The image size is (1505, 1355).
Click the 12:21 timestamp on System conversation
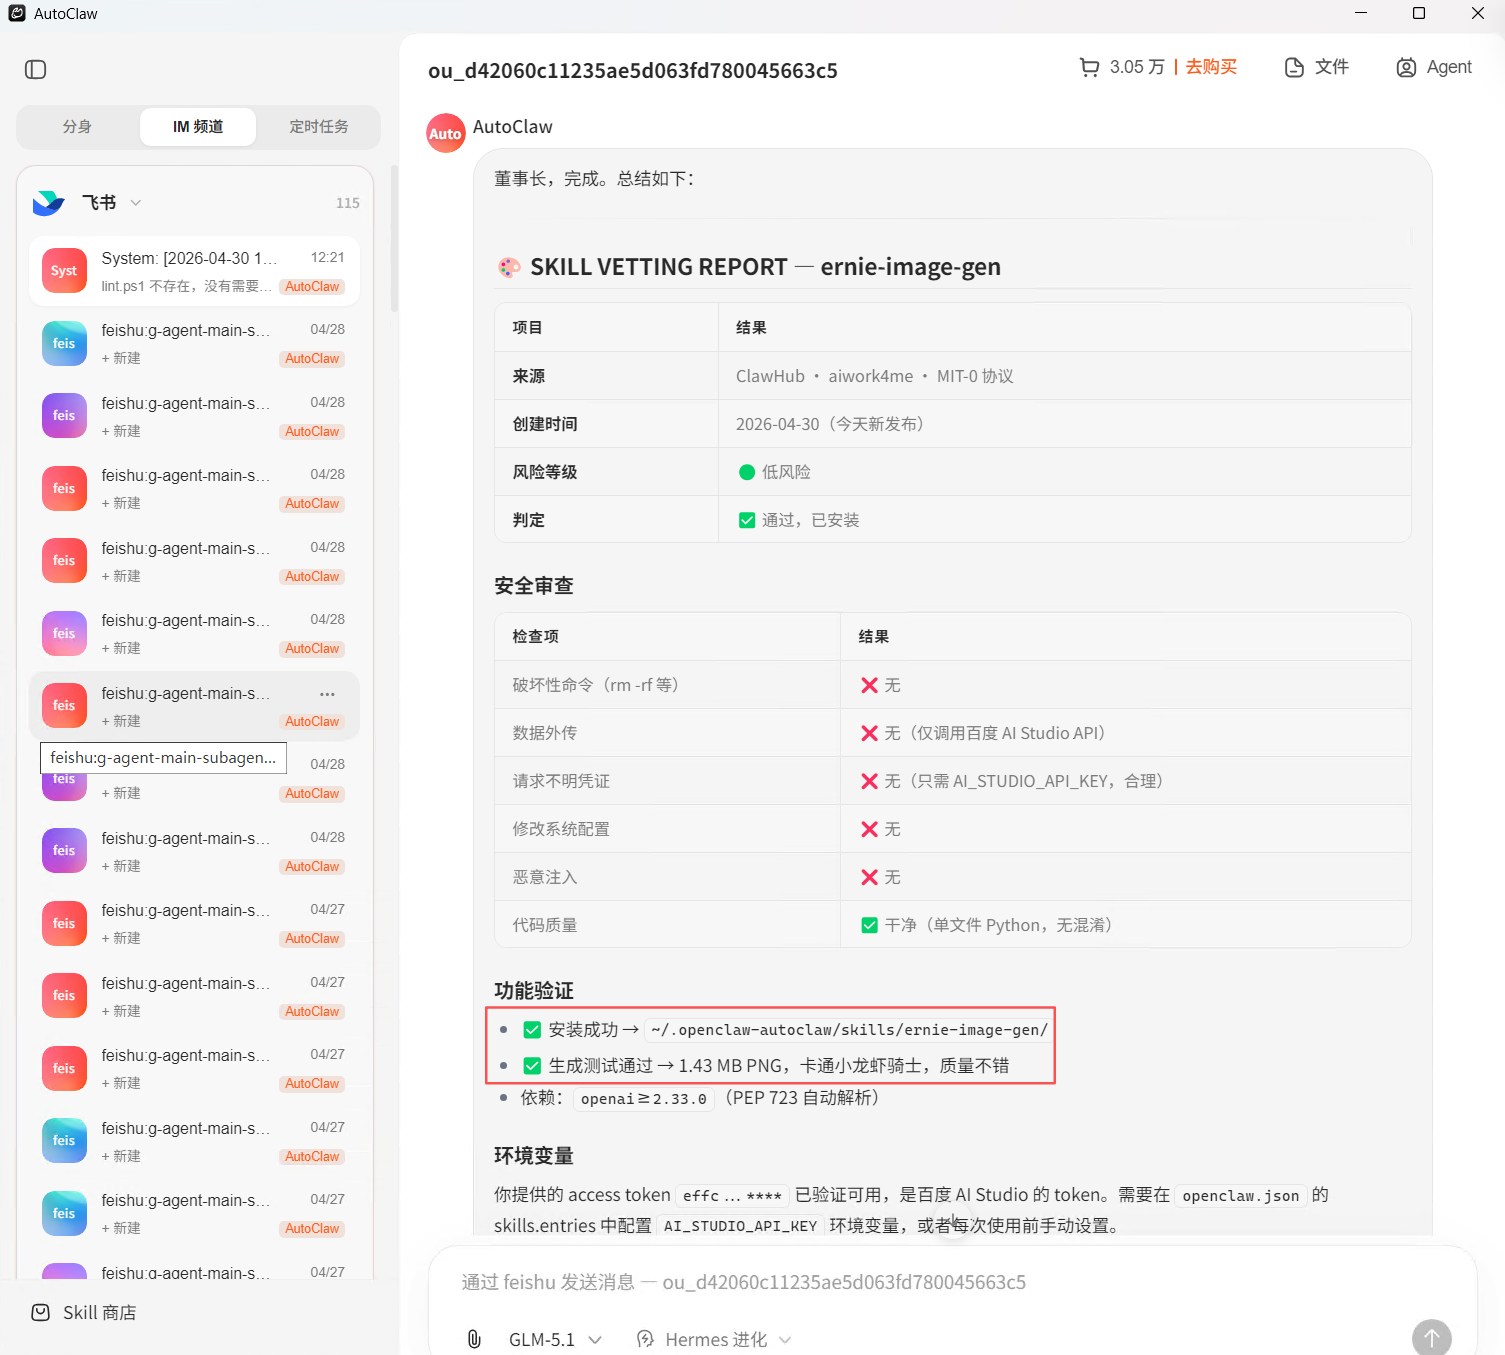328,258
